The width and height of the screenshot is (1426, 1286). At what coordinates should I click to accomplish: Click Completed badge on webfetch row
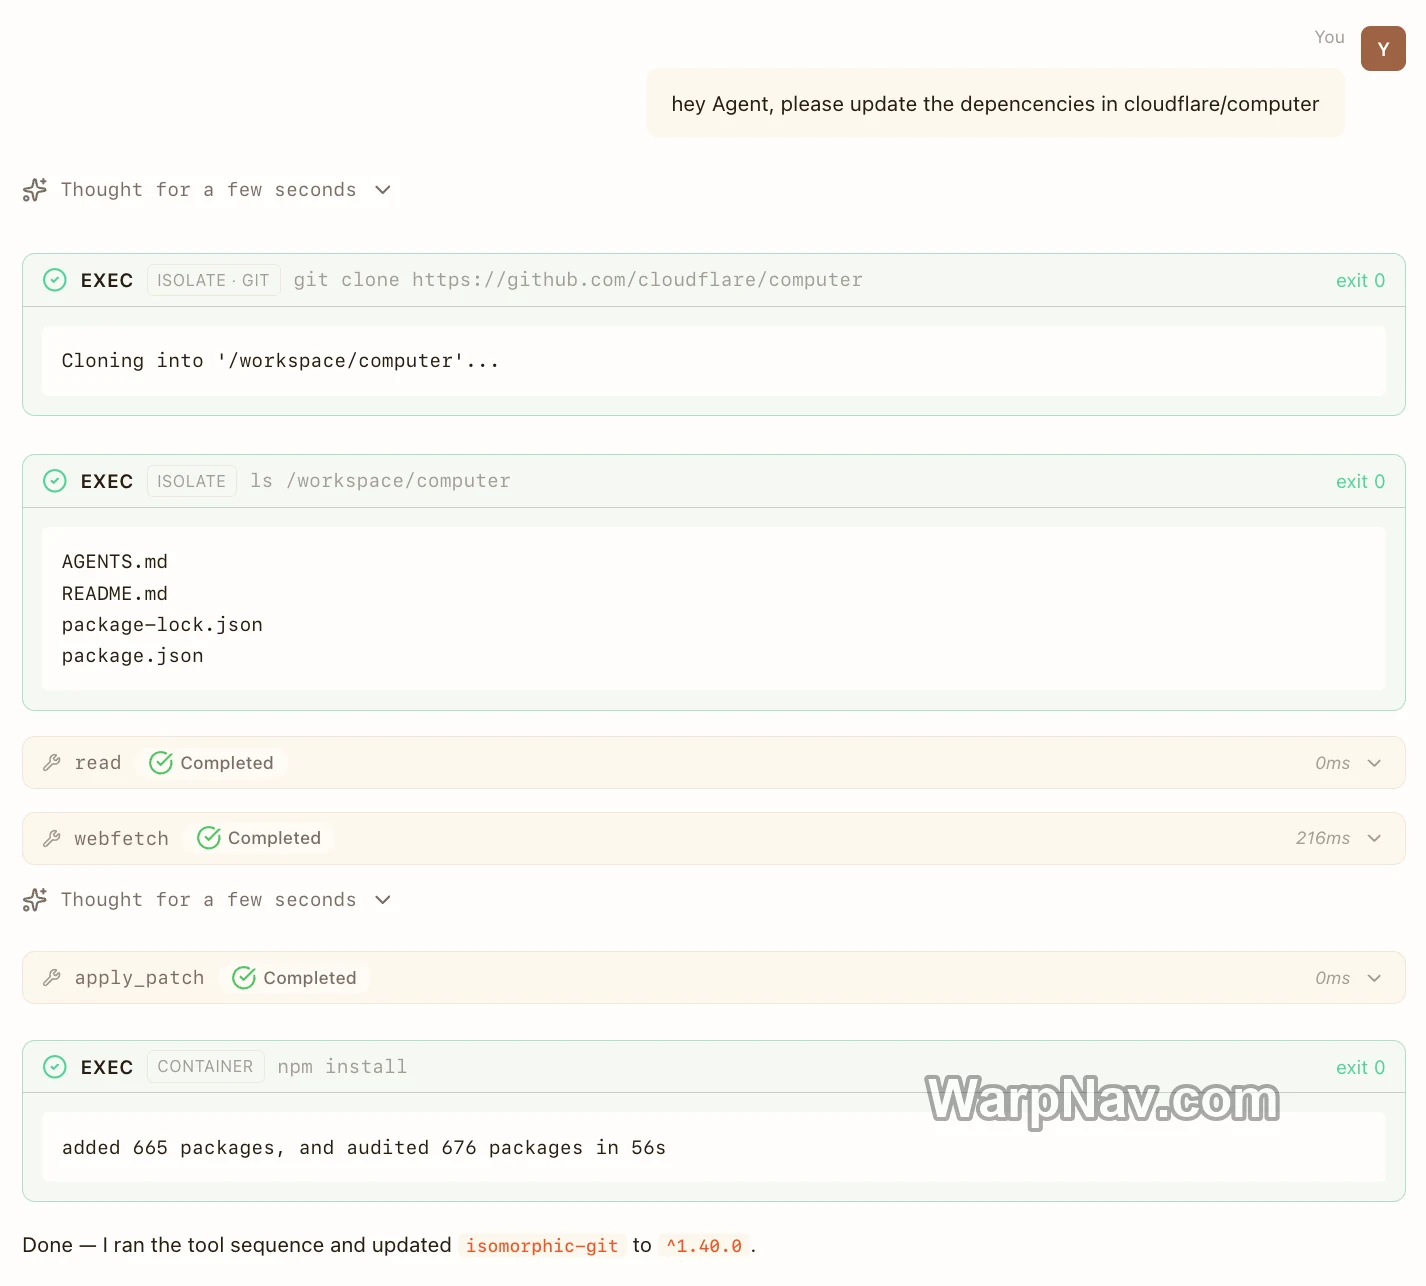(260, 838)
